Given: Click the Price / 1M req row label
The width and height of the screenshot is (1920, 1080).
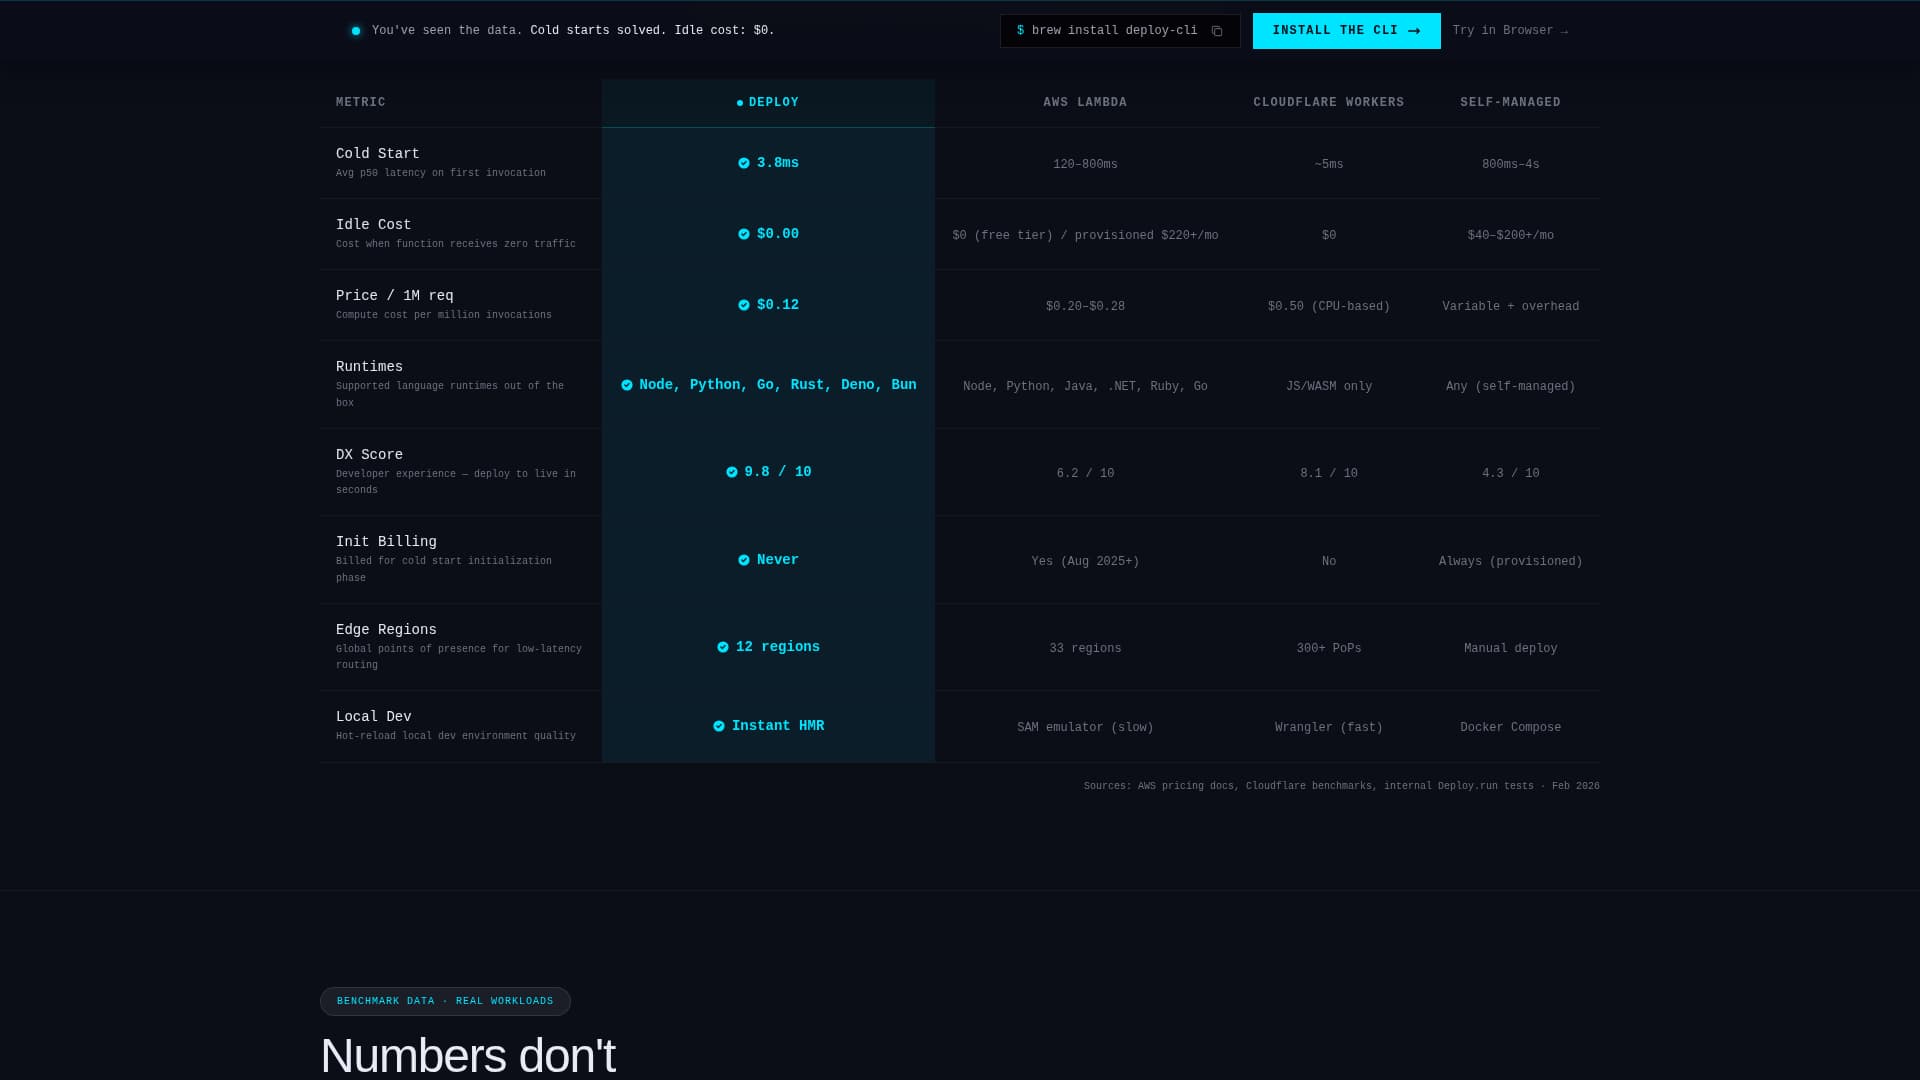Looking at the screenshot, I should point(395,296).
